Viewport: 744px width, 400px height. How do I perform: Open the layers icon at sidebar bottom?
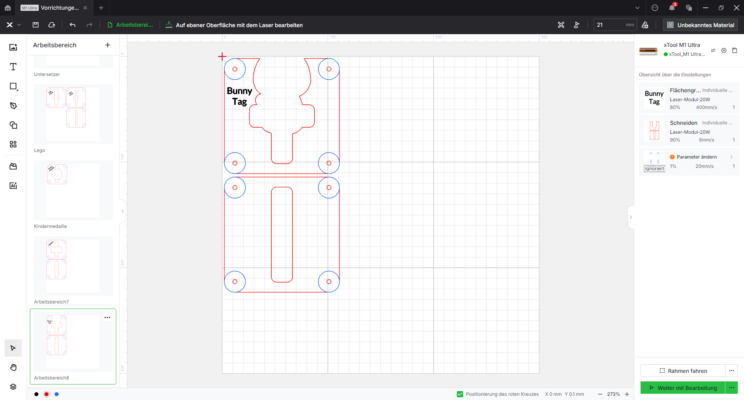point(13,387)
